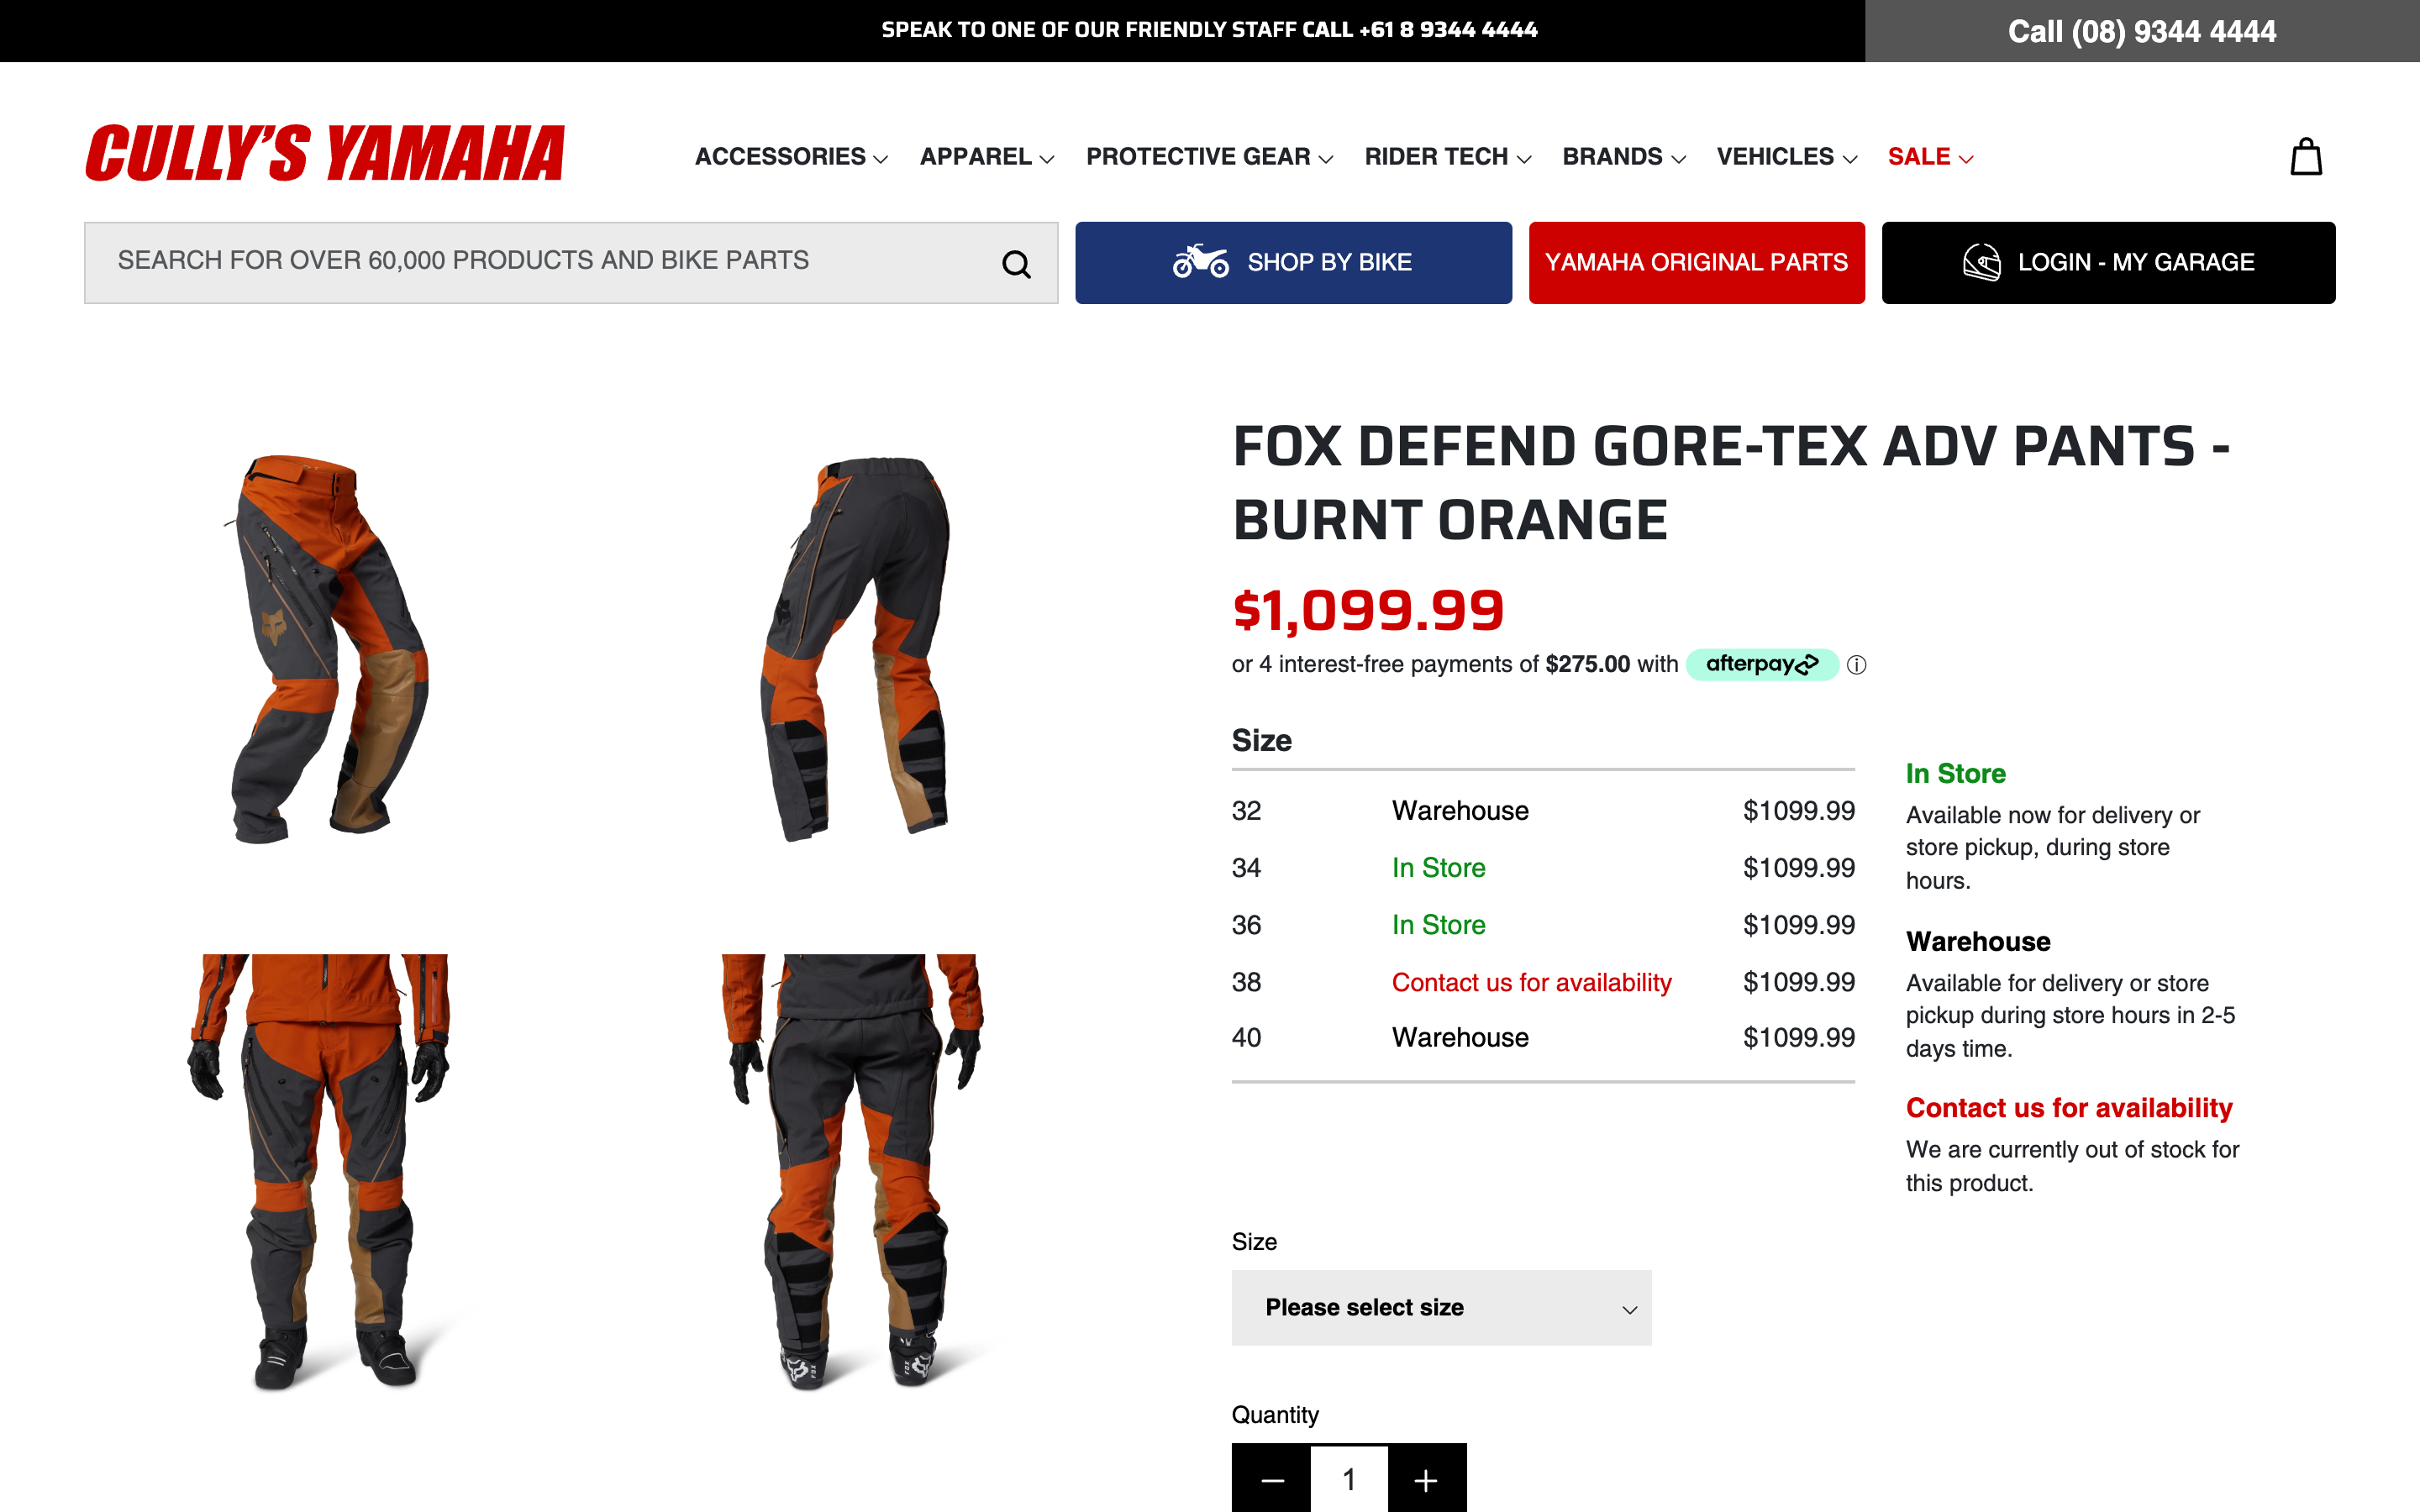Click the Shop By Bike button
Image resolution: width=2420 pixels, height=1512 pixels.
coord(1293,262)
